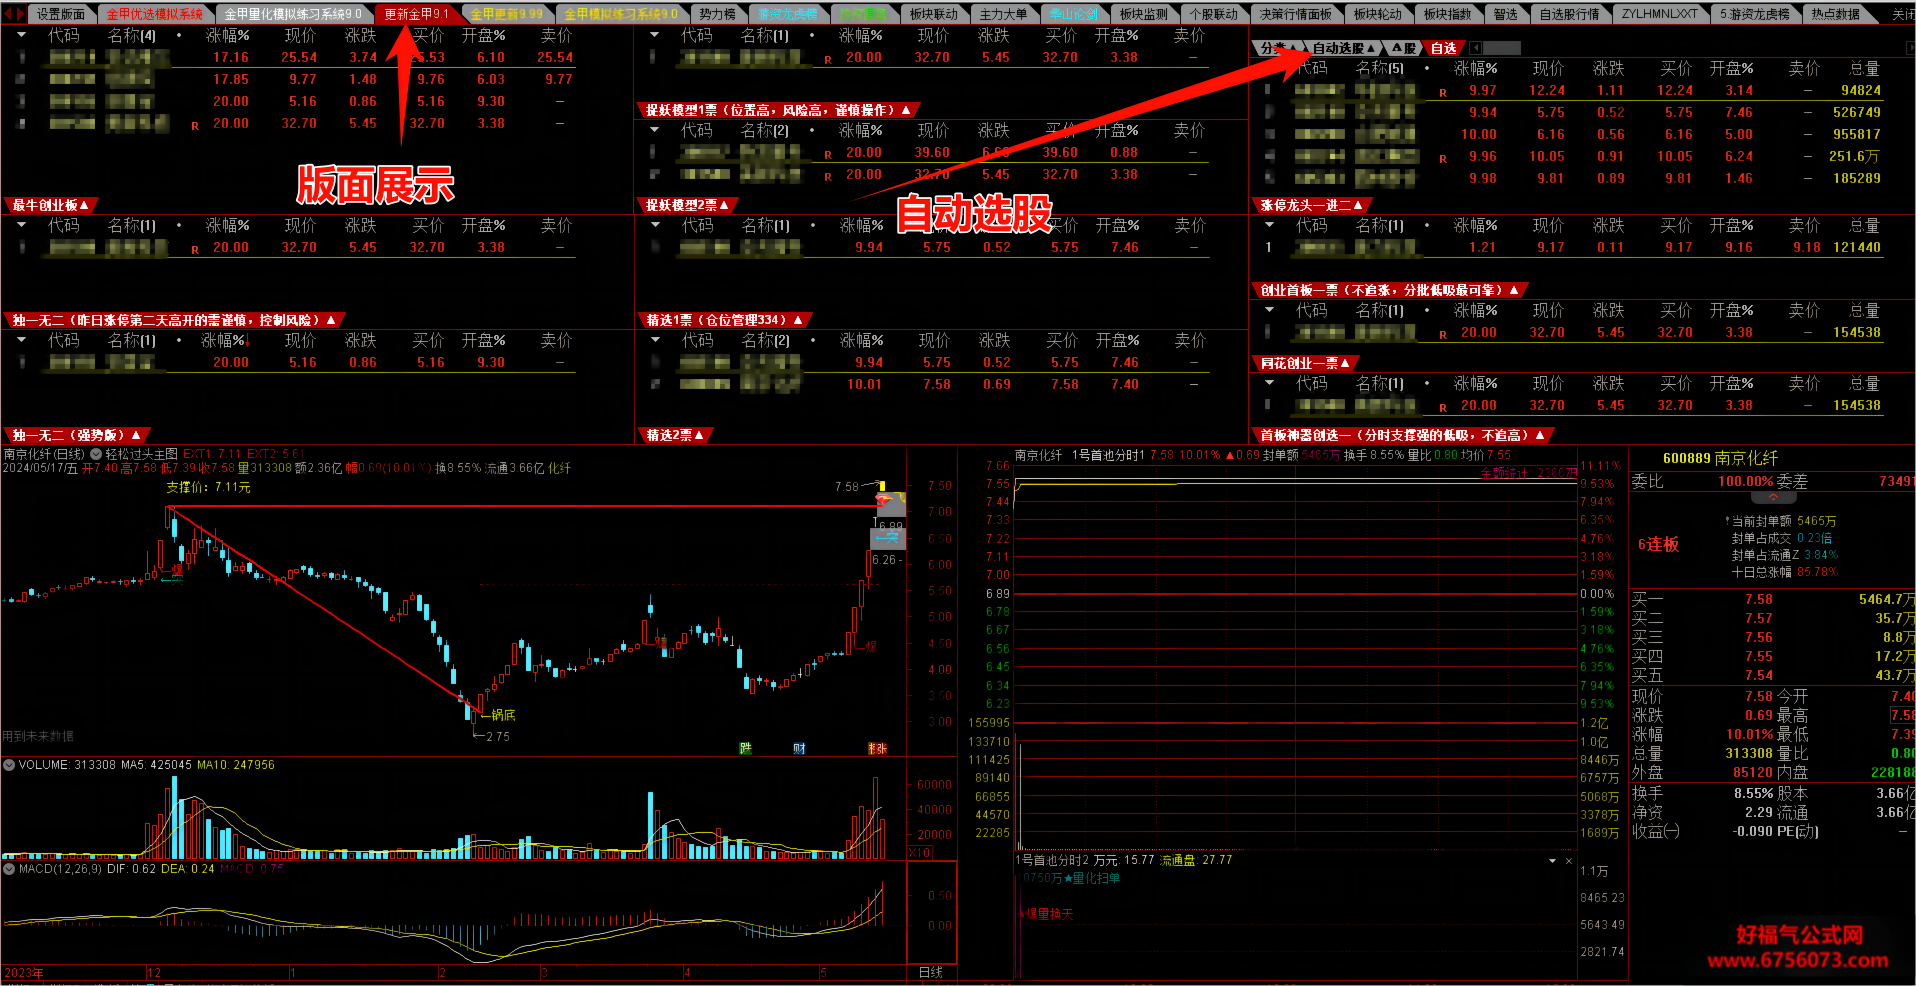Click the 自选 red tab
The image size is (1916, 986).
pyautogui.click(x=1444, y=48)
